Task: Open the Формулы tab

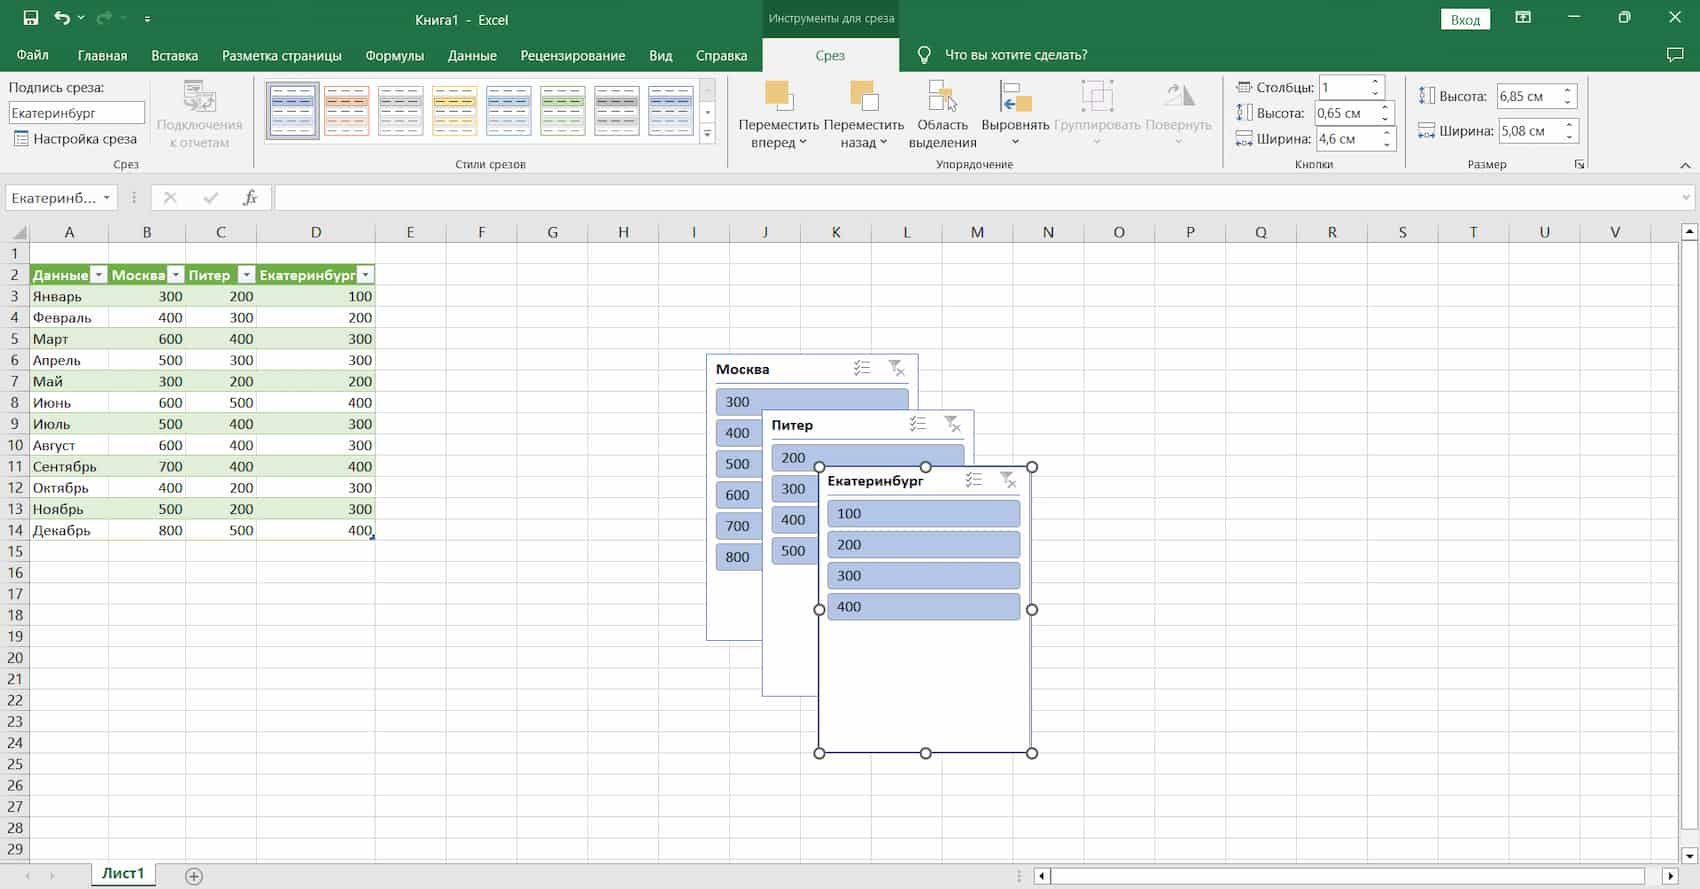Action: [x=395, y=55]
